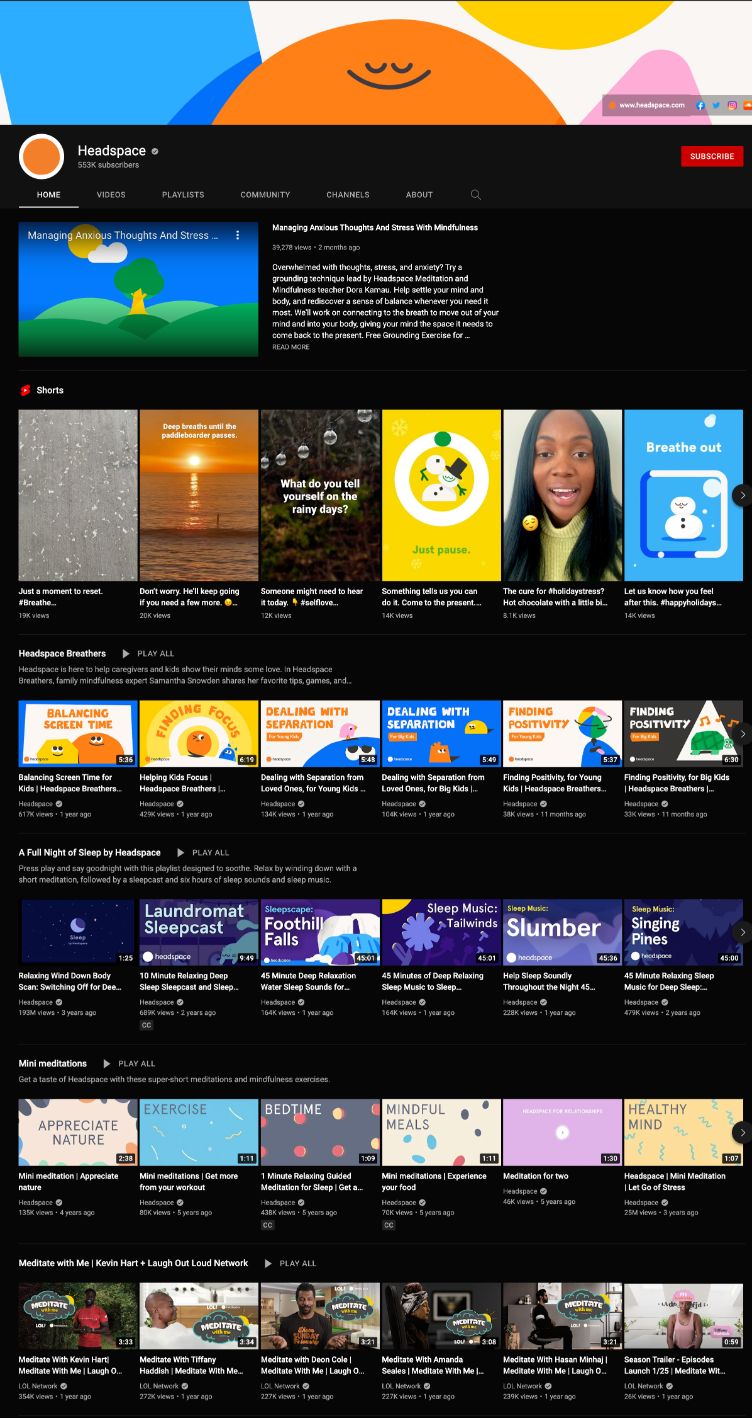The width and height of the screenshot is (752, 1418).
Task: Switch to the COMMUNITY tab
Action: tap(265, 195)
